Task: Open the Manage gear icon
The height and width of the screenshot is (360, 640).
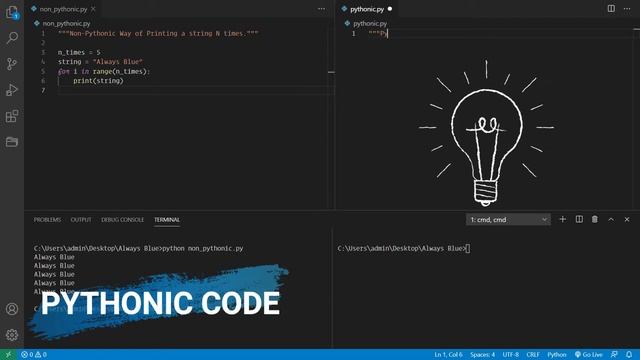Action: tap(12, 335)
